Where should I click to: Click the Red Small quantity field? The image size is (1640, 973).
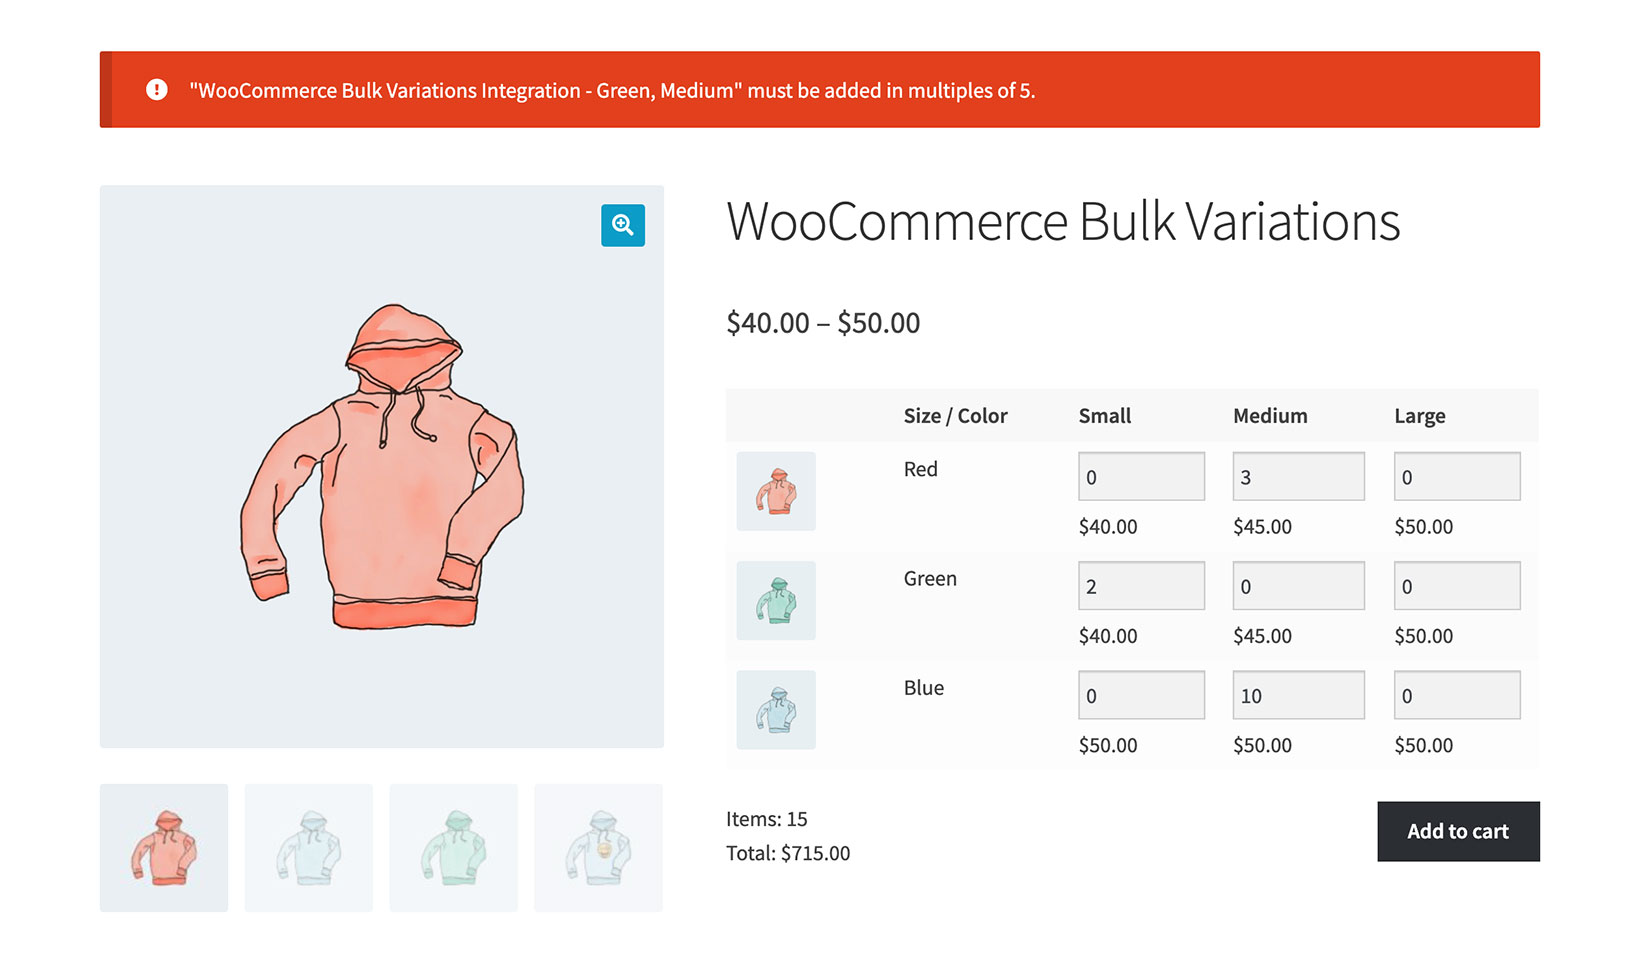tap(1140, 476)
